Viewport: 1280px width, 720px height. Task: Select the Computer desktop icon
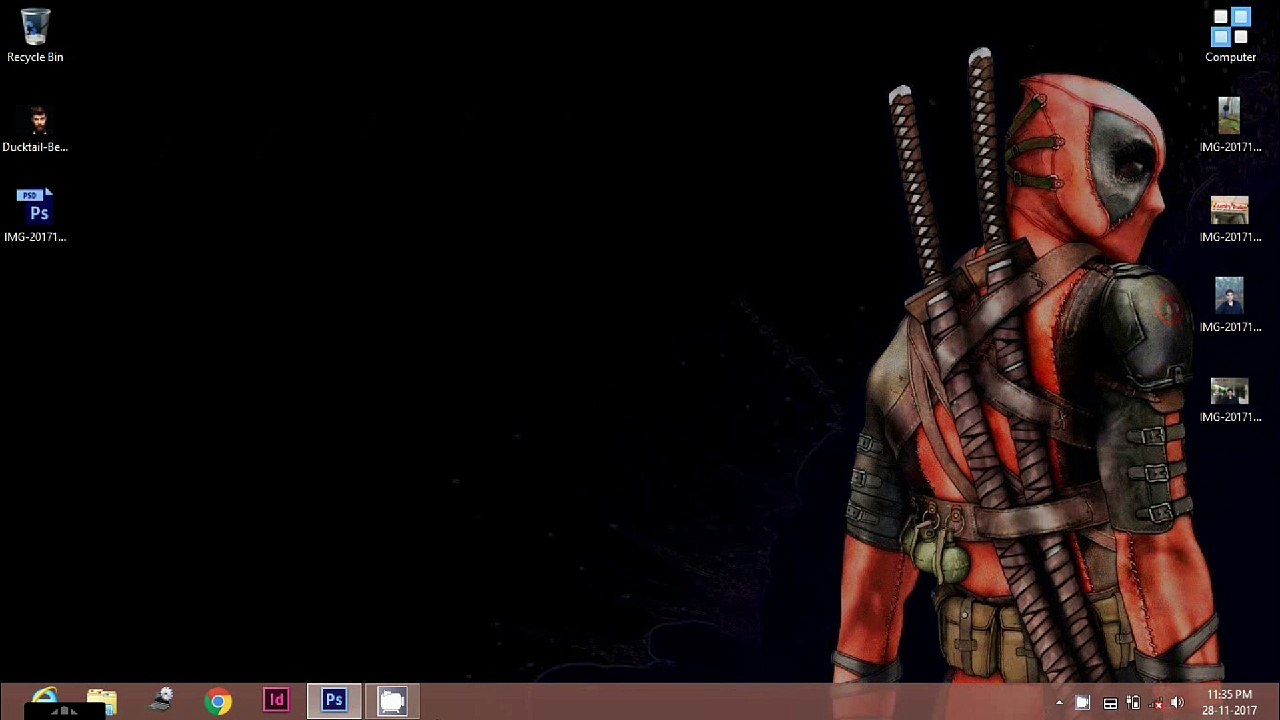pos(1230,35)
